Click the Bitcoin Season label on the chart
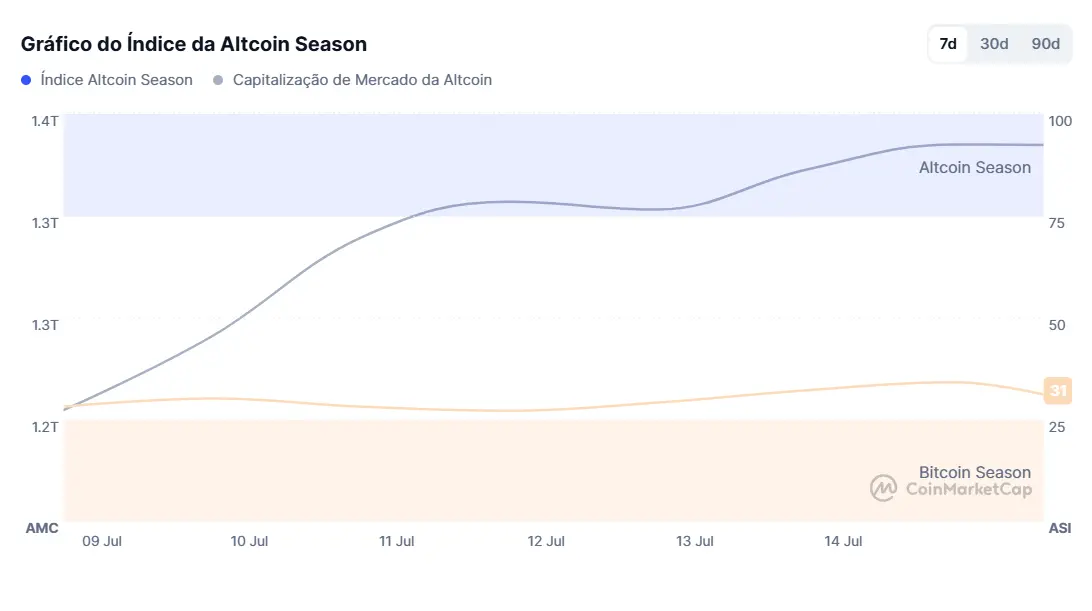Image resolution: width=1092 pixels, height=611 pixels. coord(975,472)
